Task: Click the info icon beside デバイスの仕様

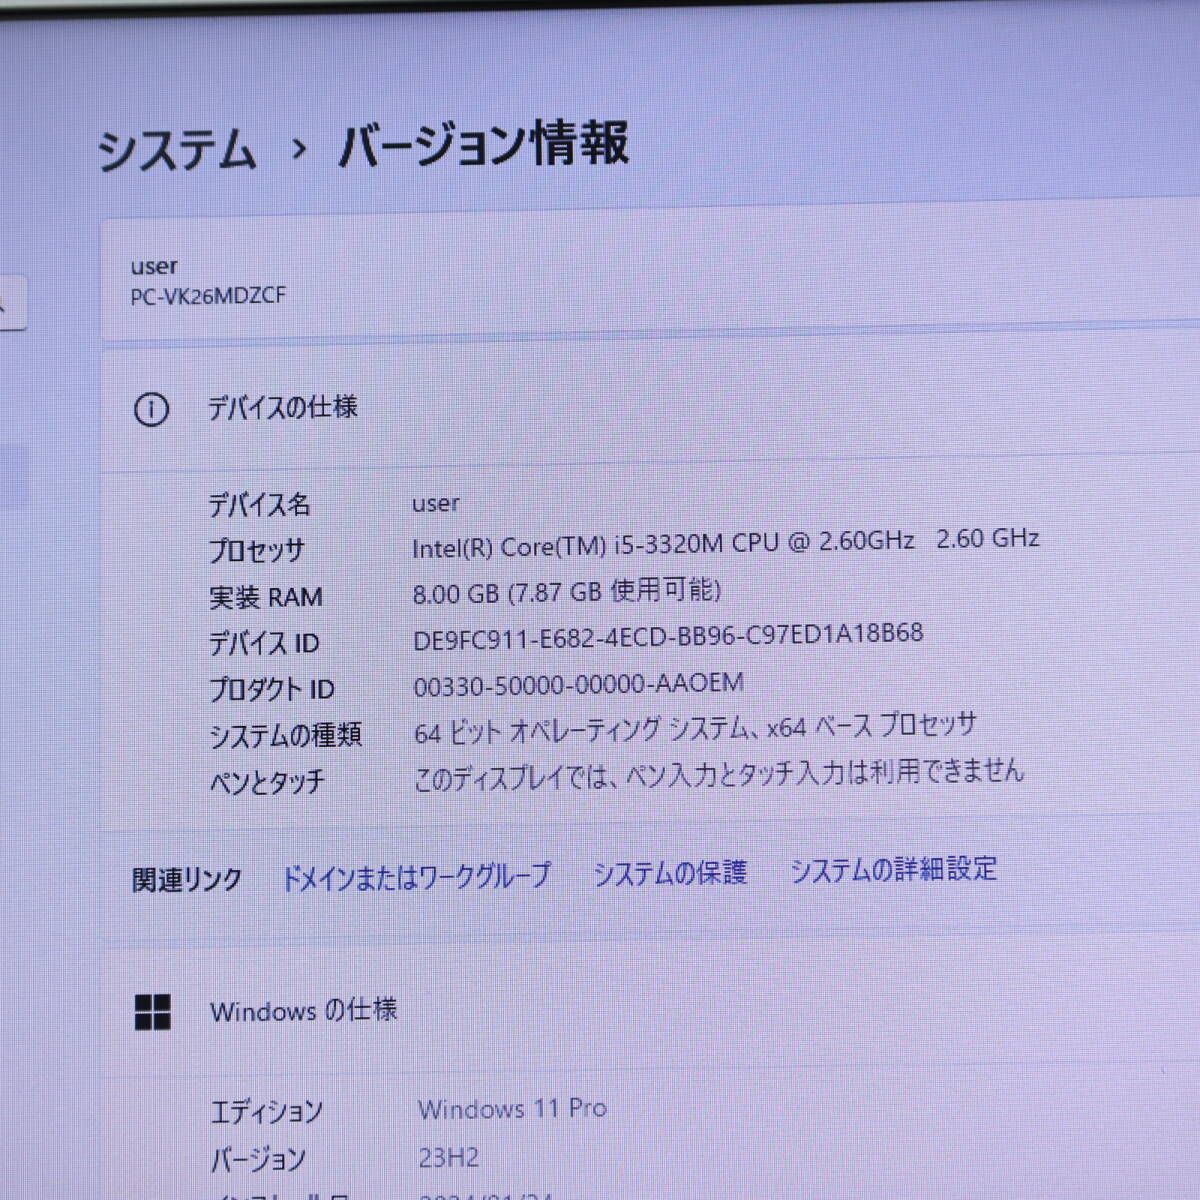Action: (x=151, y=410)
